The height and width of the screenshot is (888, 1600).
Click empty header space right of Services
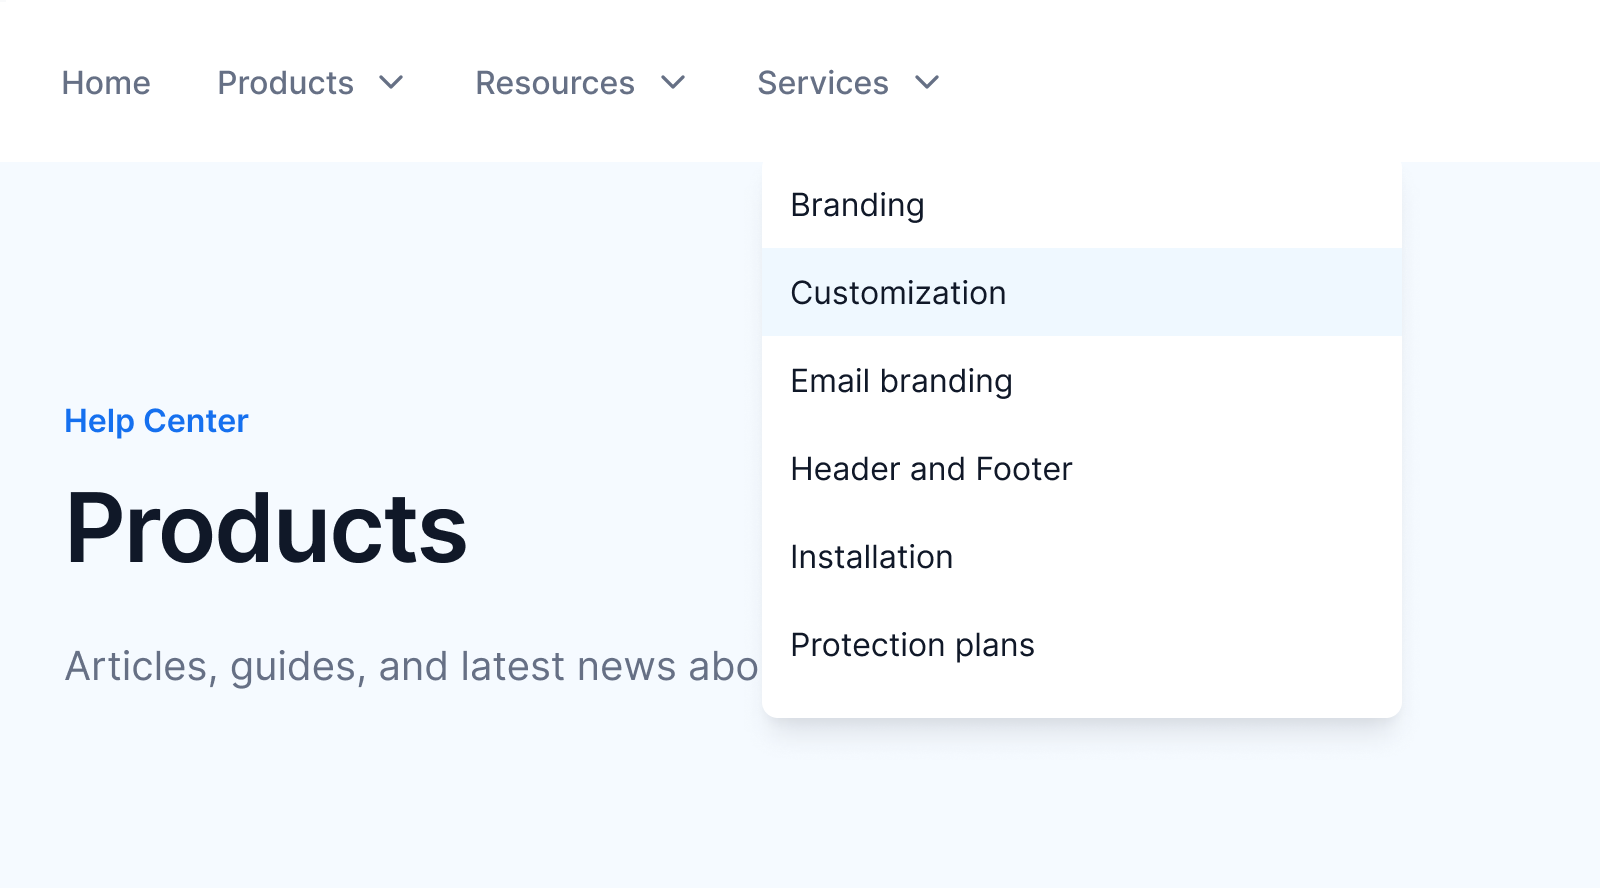point(1250,82)
